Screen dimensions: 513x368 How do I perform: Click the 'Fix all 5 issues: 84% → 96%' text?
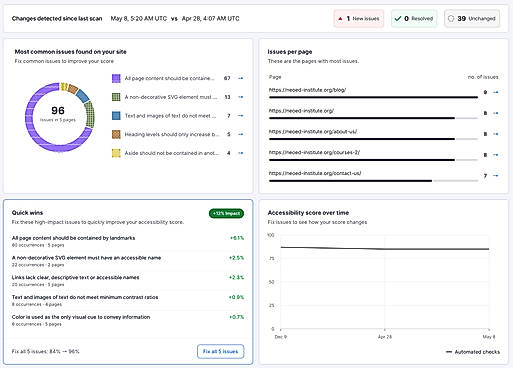(46, 351)
